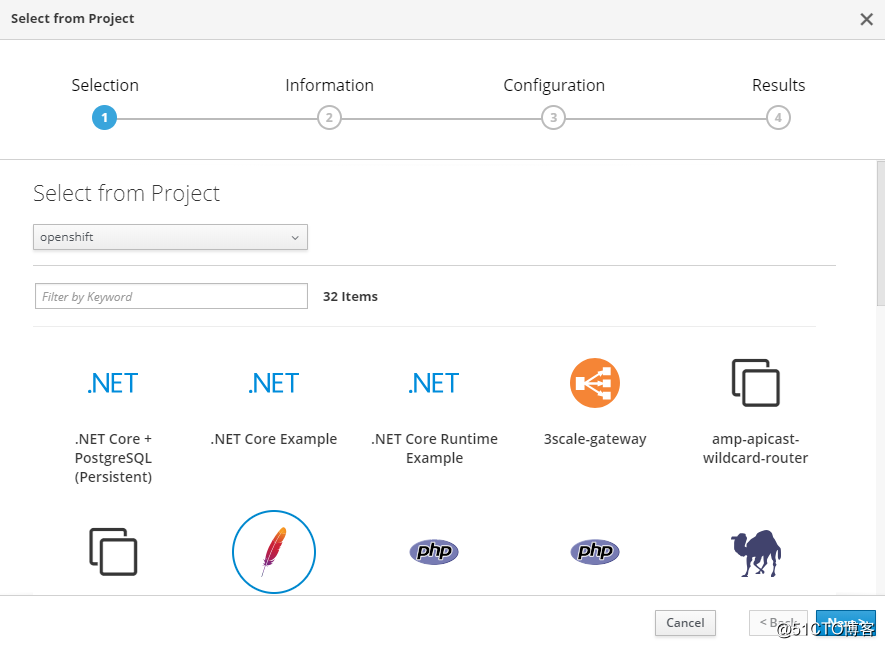The height and width of the screenshot is (648, 885).
Task: Go to wizard step 1 Selection
Action: pyautogui.click(x=104, y=118)
